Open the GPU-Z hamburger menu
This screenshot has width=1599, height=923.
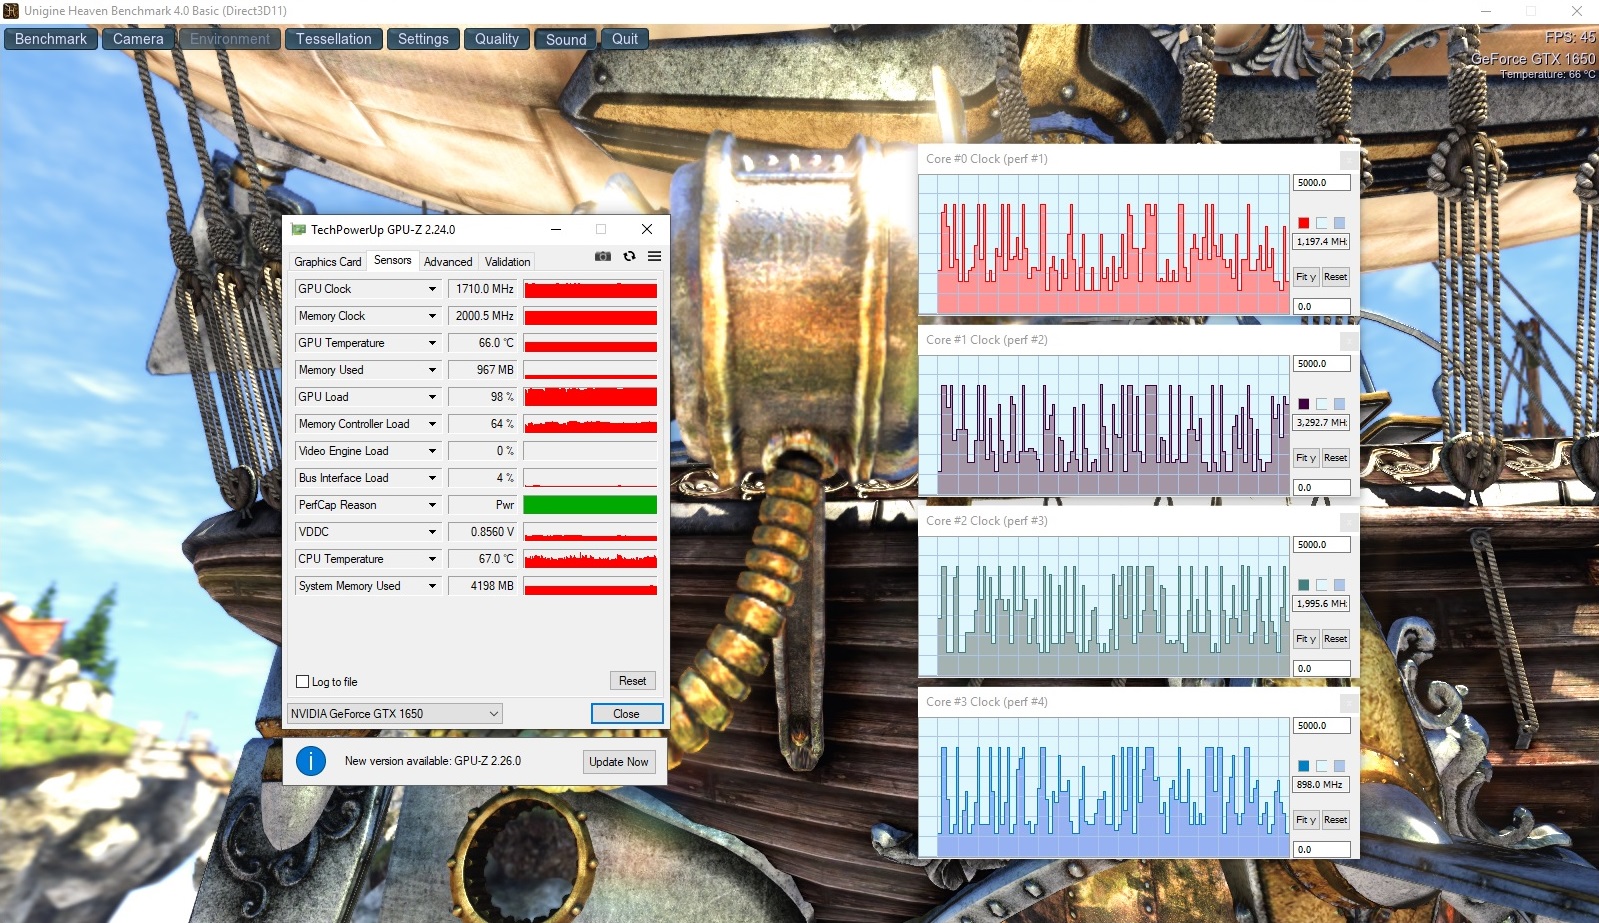[654, 257]
